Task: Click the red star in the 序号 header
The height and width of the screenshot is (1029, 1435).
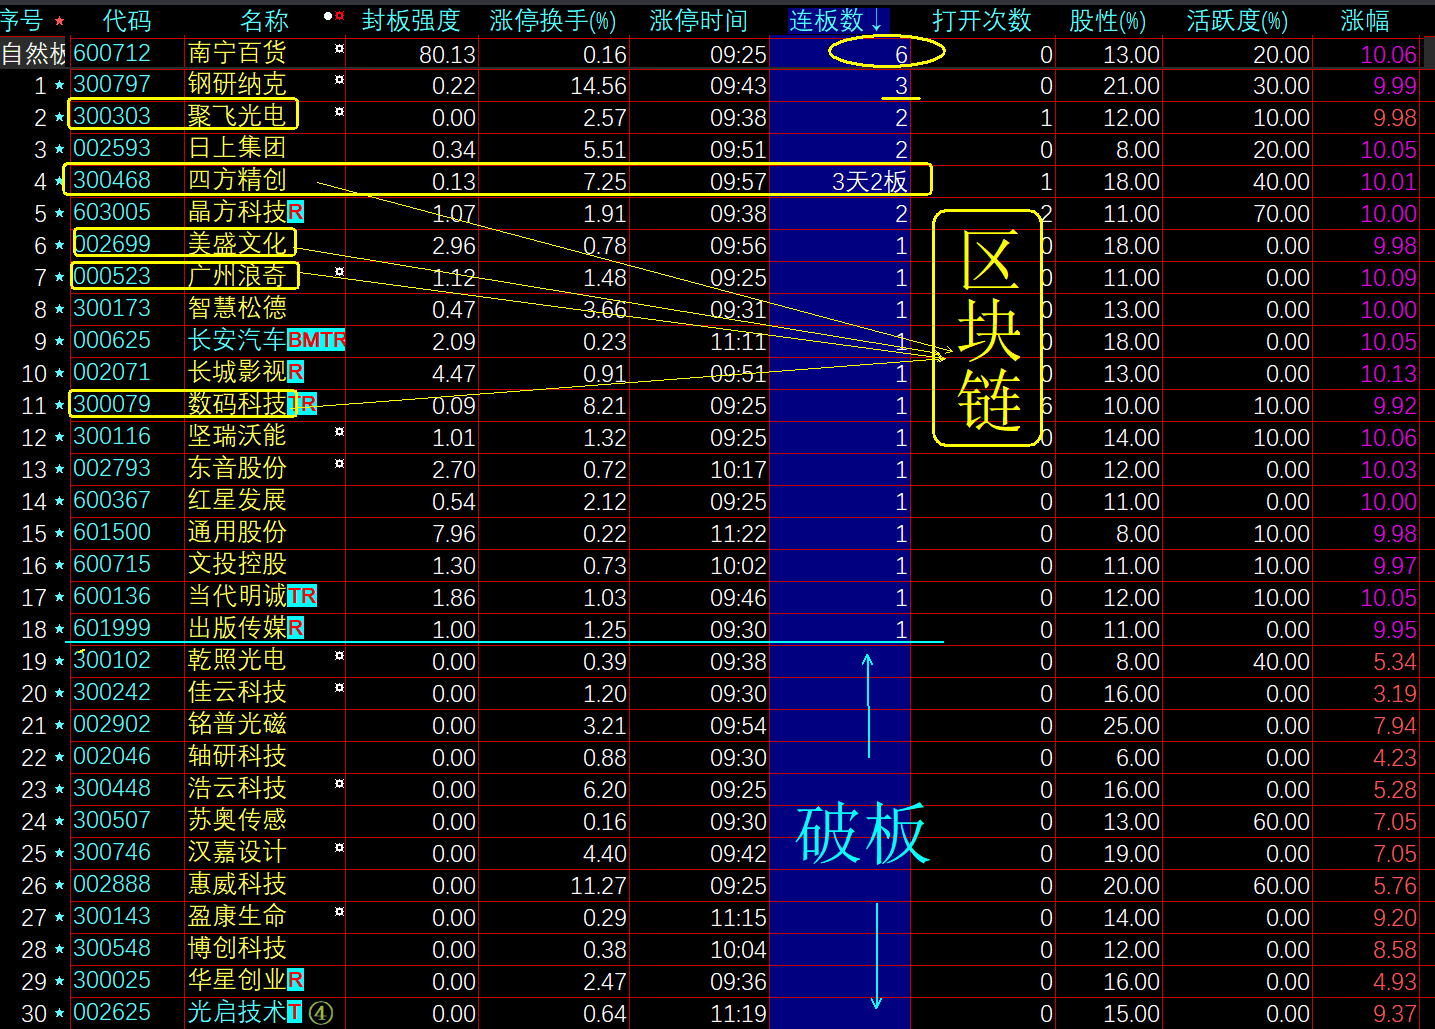Action: point(59,21)
